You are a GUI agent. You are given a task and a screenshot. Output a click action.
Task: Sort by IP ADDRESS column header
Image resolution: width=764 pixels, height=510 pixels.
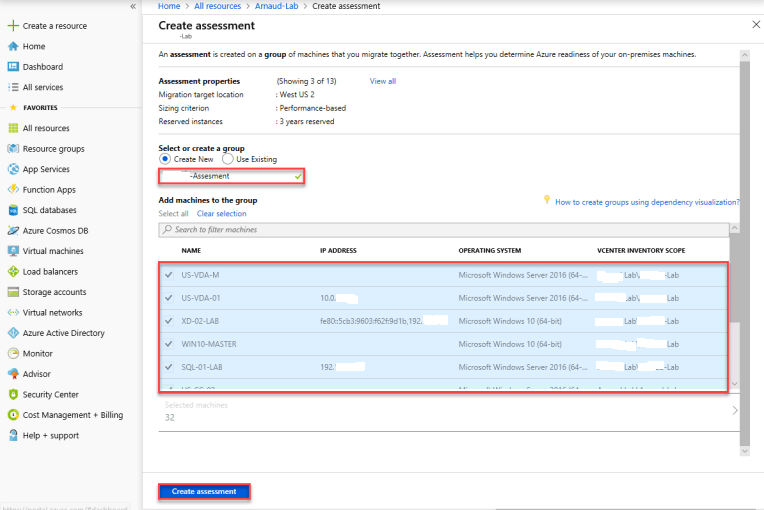pos(338,250)
